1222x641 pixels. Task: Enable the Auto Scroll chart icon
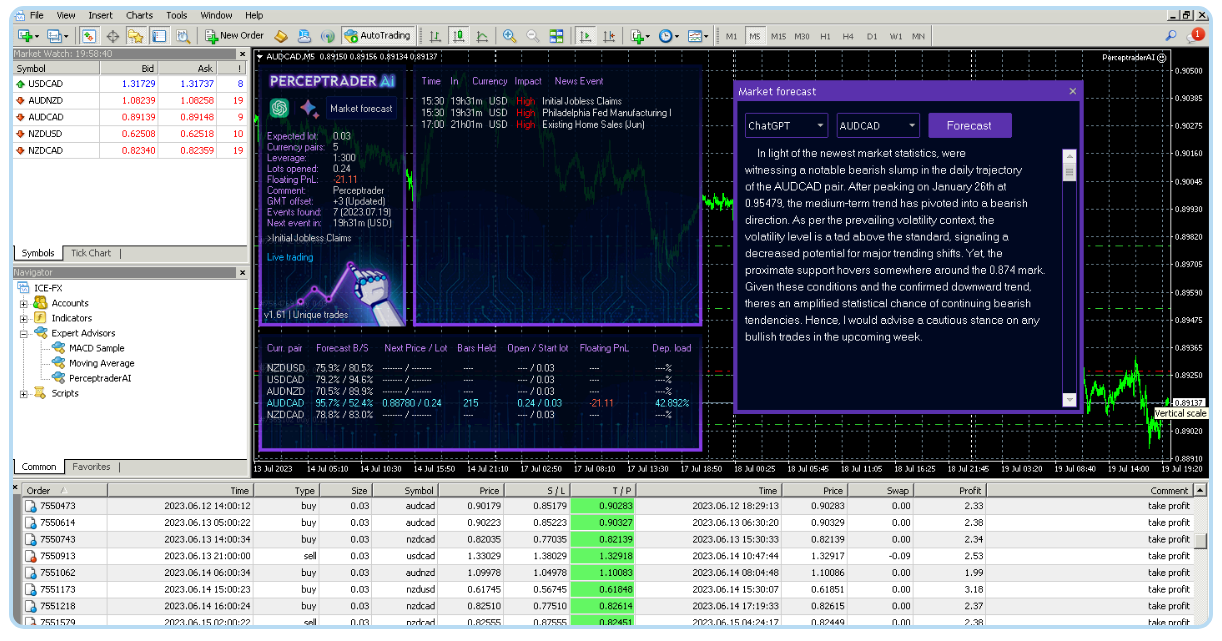[585, 36]
